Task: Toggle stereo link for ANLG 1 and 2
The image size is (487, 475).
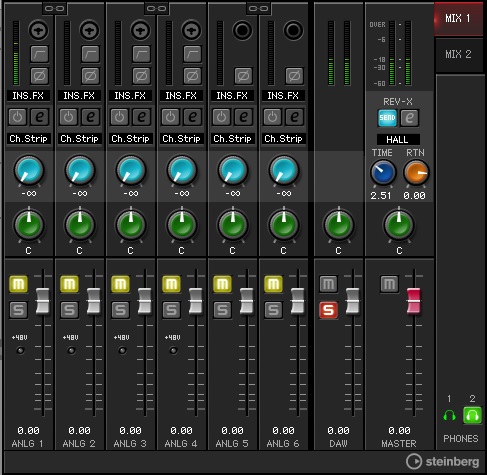Action: (55, 8)
